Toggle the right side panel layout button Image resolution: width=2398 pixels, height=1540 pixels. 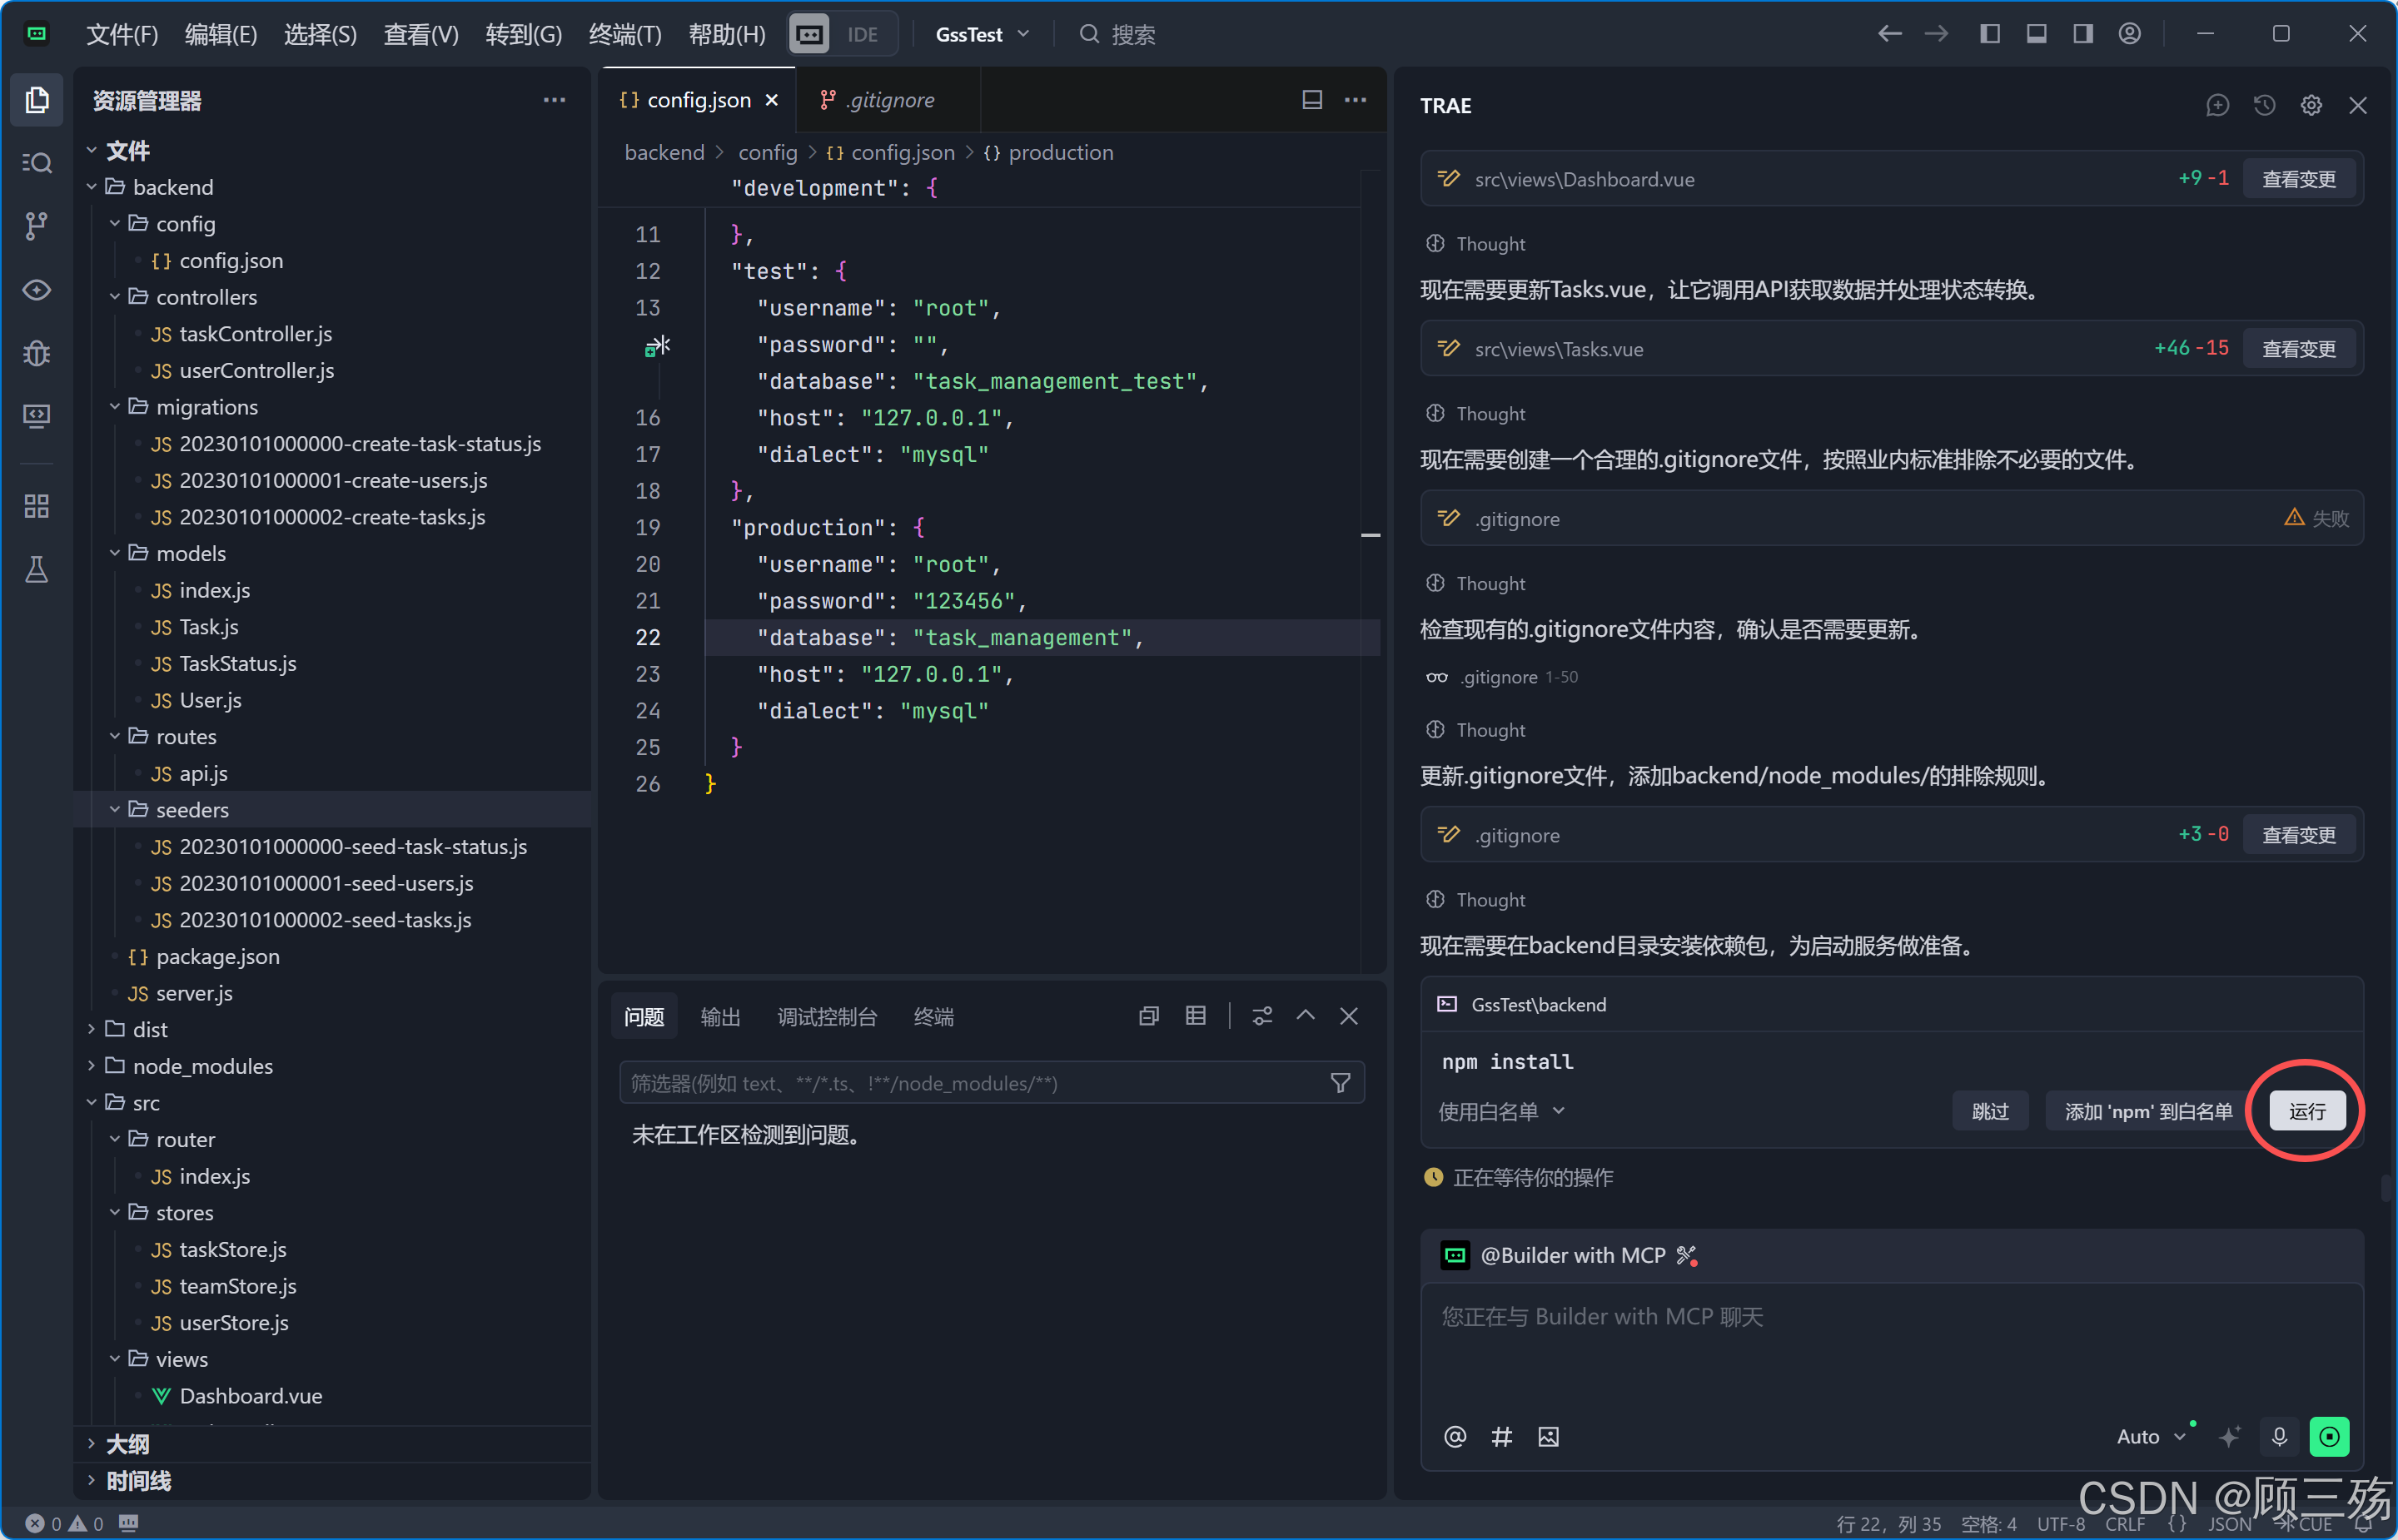pos(2083,34)
